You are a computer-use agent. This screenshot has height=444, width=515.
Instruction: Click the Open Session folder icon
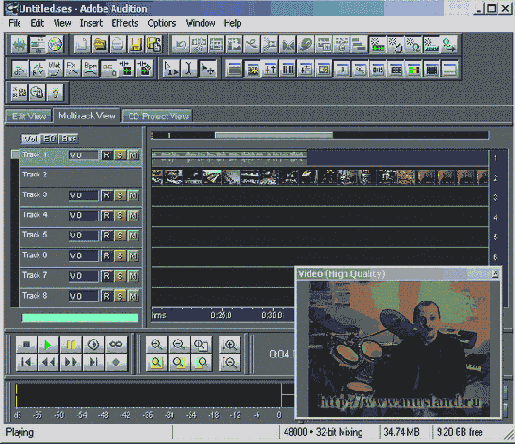point(100,44)
